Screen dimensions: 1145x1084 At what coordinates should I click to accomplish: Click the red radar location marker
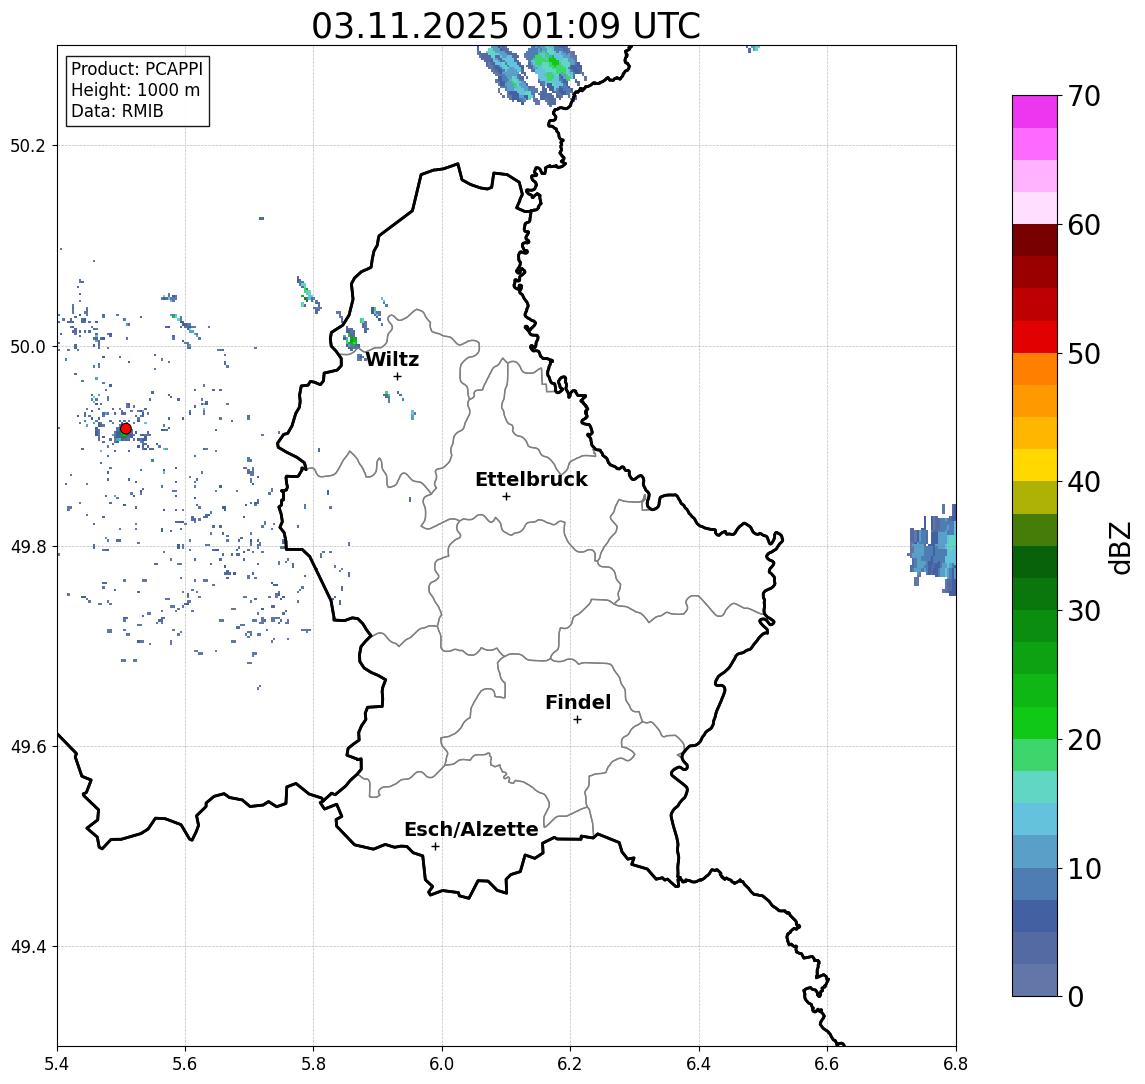coord(126,429)
